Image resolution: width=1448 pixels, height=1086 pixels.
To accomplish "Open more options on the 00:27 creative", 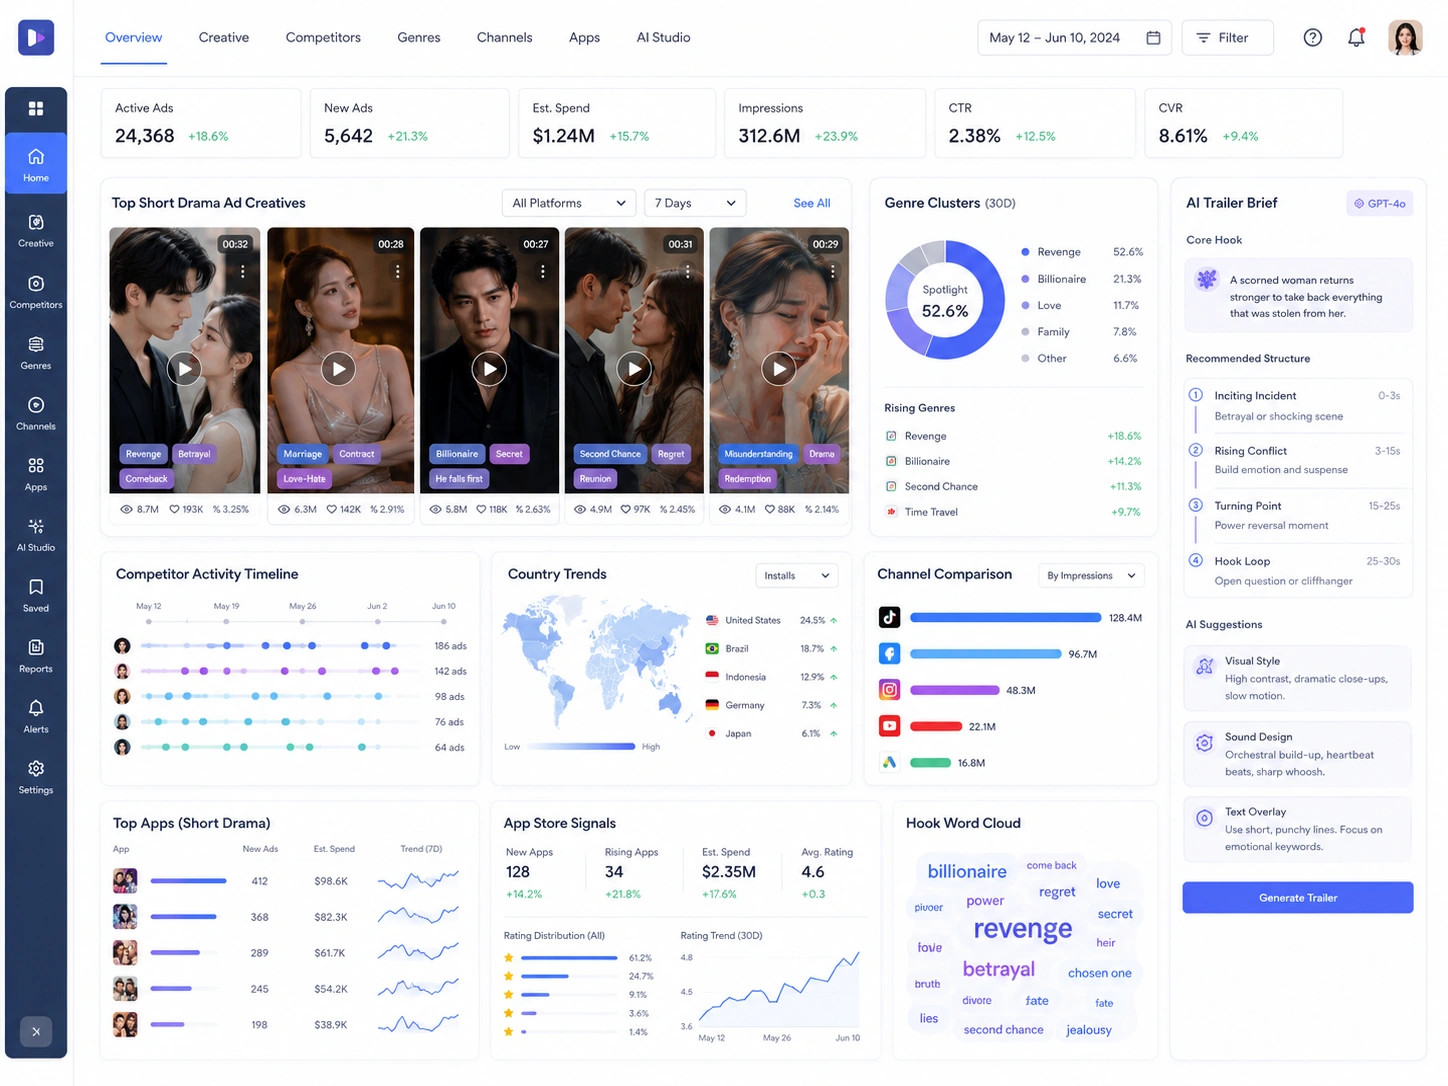I will coord(543,271).
